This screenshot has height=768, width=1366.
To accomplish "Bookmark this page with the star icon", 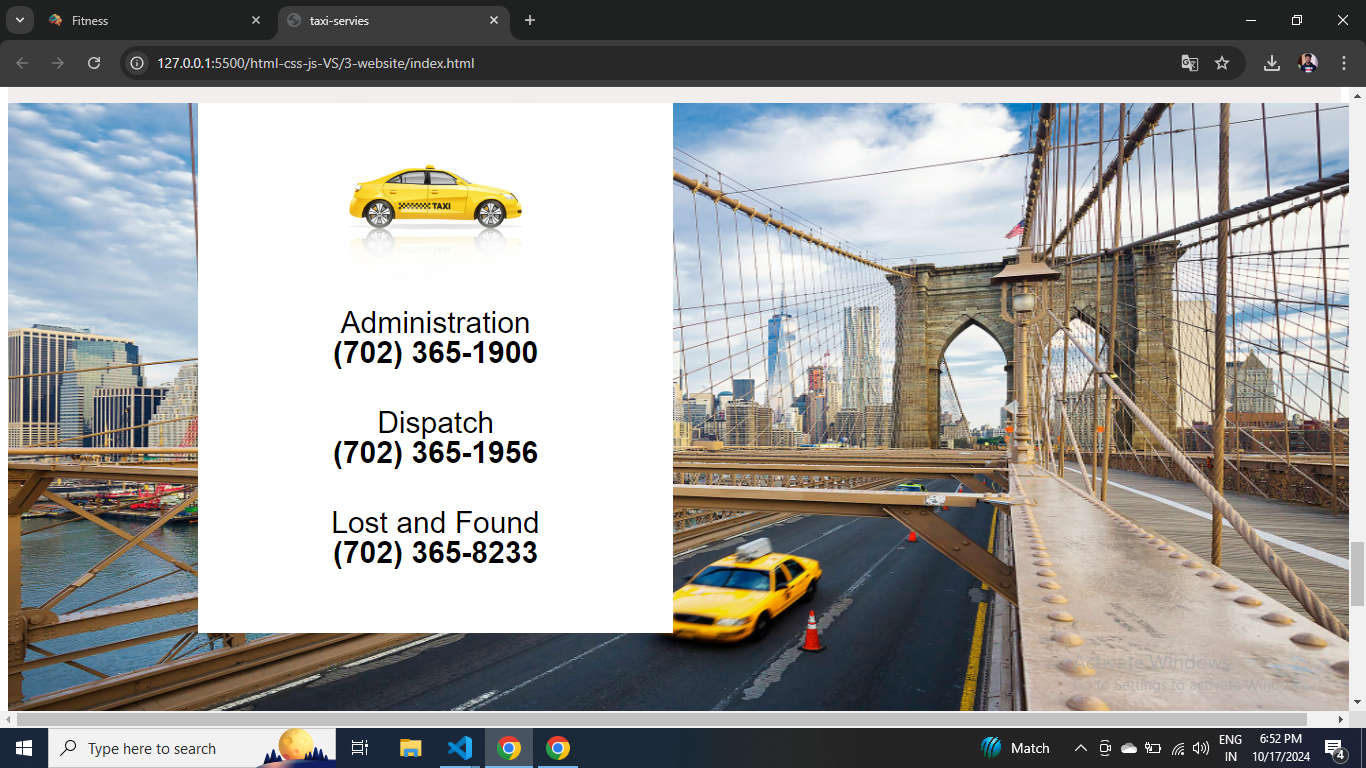I will pyautogui.click(x=1222, y=63).
